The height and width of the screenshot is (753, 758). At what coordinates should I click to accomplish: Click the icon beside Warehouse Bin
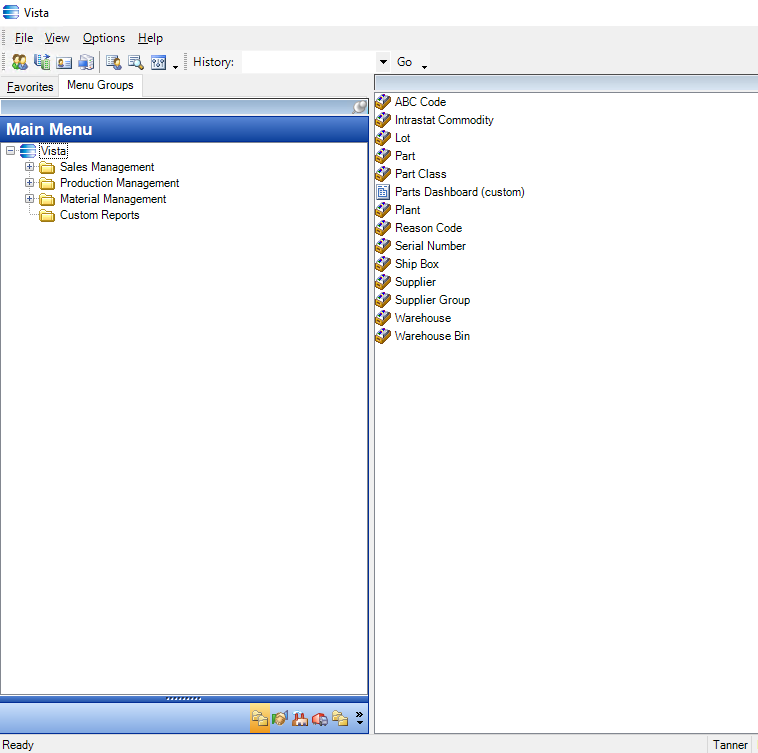pos(383,336)
